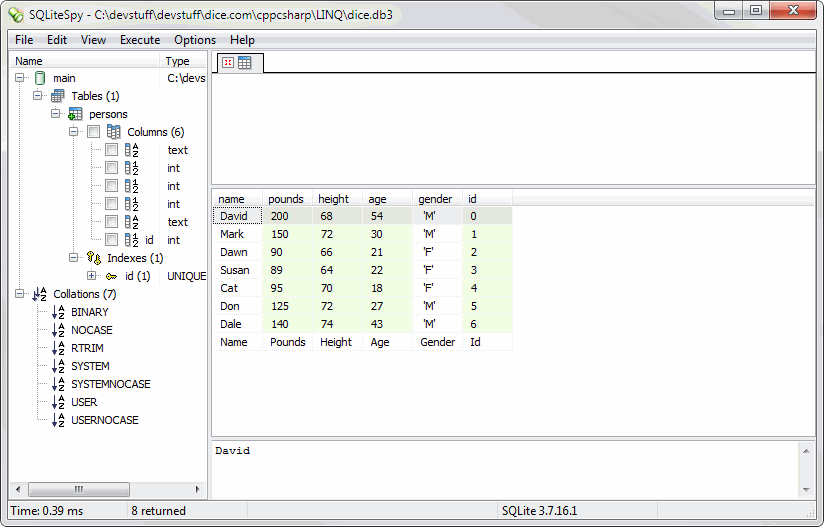Check the first text column checkbox
The height and width of the screenshot is (527, 824).
tap(111, 150)
